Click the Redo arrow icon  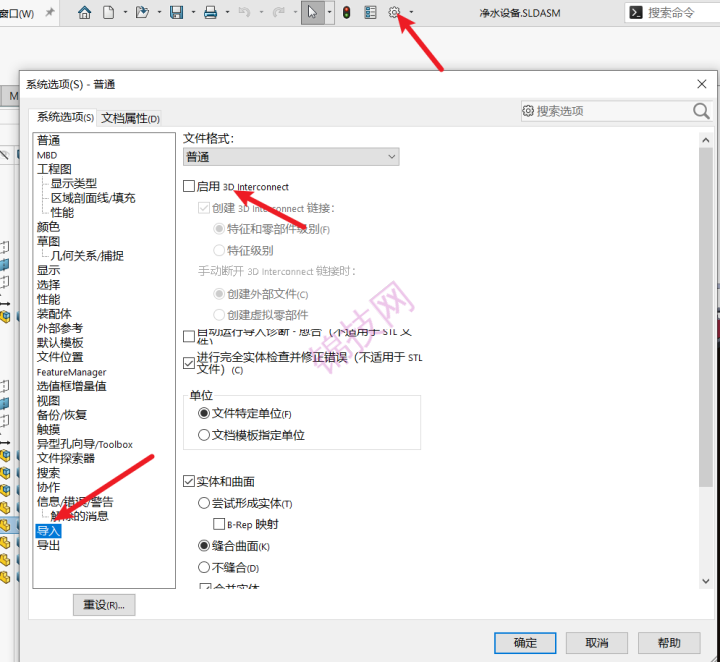click(x=278, y=12)
